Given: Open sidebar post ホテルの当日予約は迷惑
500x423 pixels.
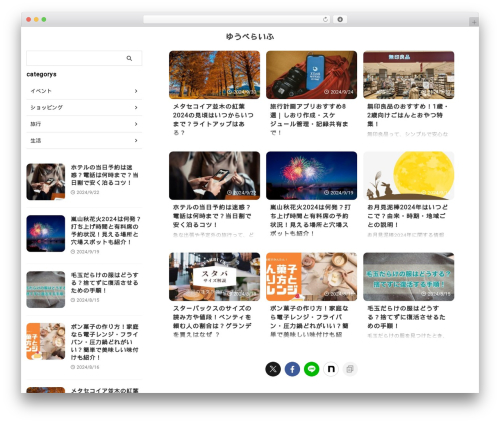Looking at the screenshot, I should pyautogui.click(x=104, y=175).
